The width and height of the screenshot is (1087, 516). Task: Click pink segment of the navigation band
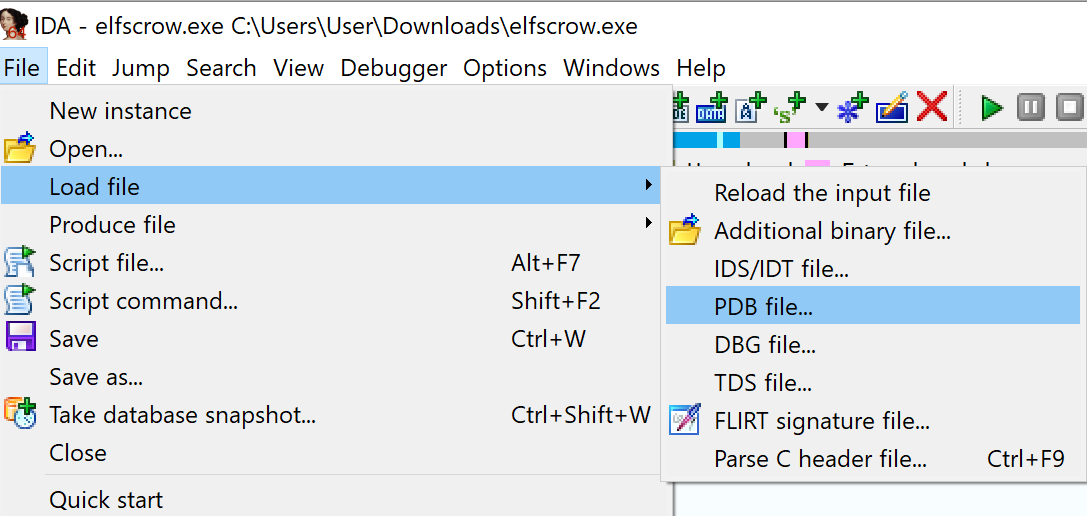point(796,140)
